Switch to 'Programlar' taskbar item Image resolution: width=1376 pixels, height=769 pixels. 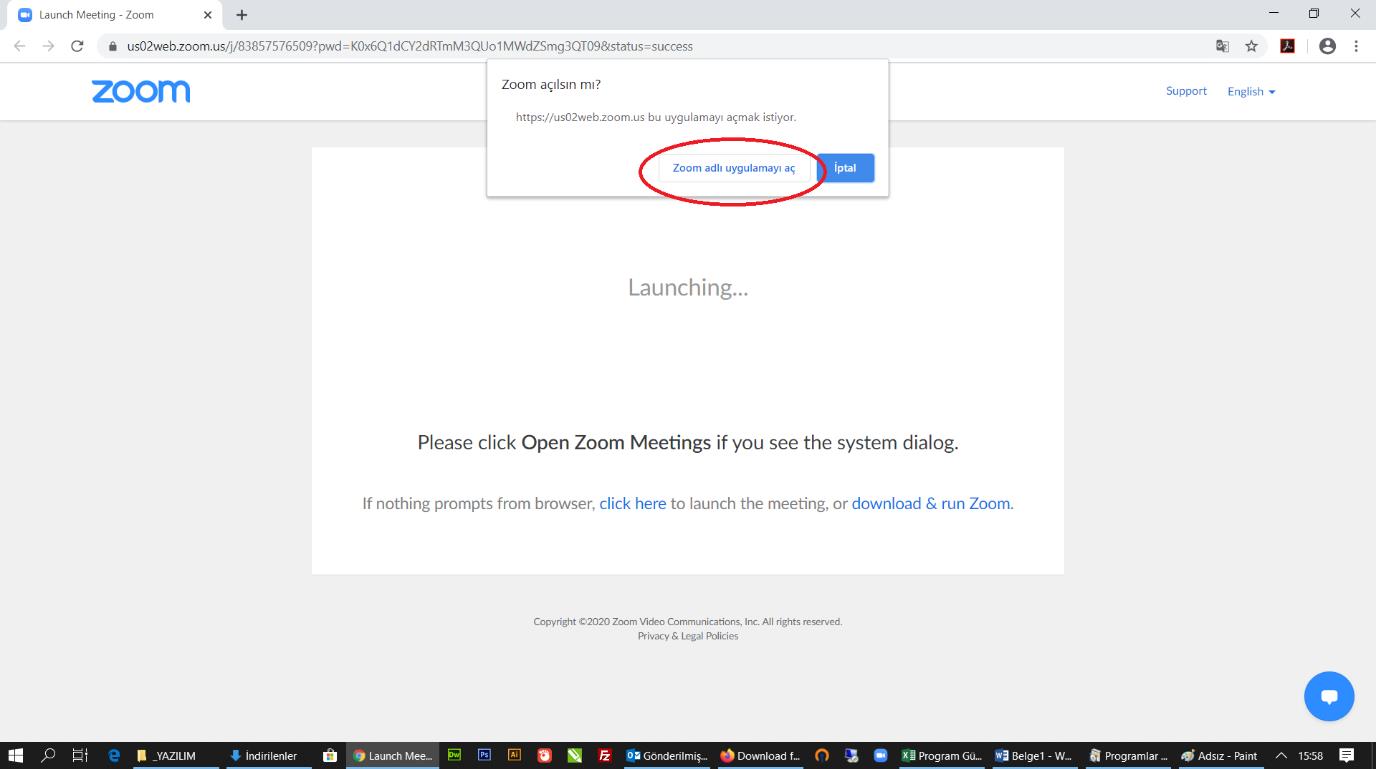coord(1128,756)
